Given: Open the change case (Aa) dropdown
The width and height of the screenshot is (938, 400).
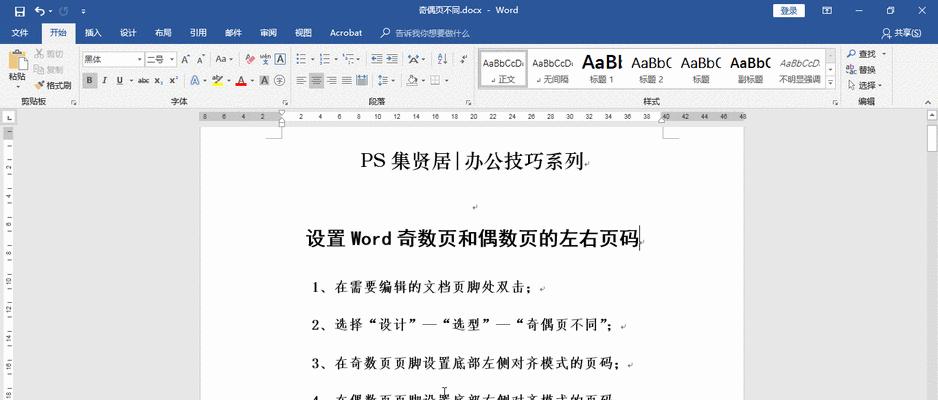Looking at the screenshot, I should click(x=224, y=59).
